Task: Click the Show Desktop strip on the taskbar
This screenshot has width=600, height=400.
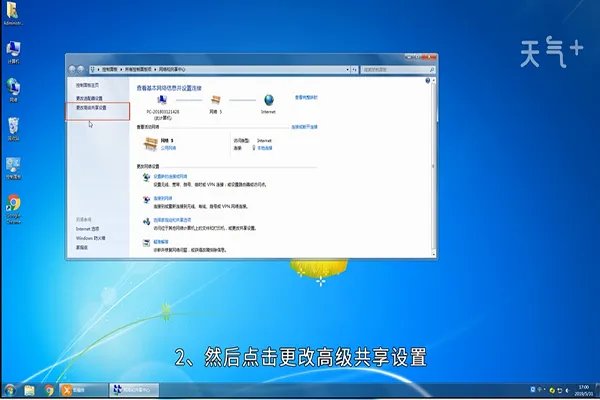Action: click(x=597, y=390)
